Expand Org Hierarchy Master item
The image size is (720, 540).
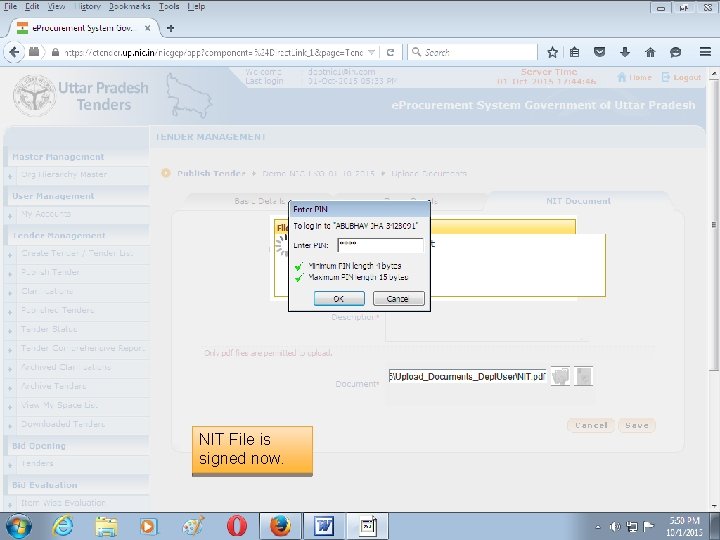10,175
